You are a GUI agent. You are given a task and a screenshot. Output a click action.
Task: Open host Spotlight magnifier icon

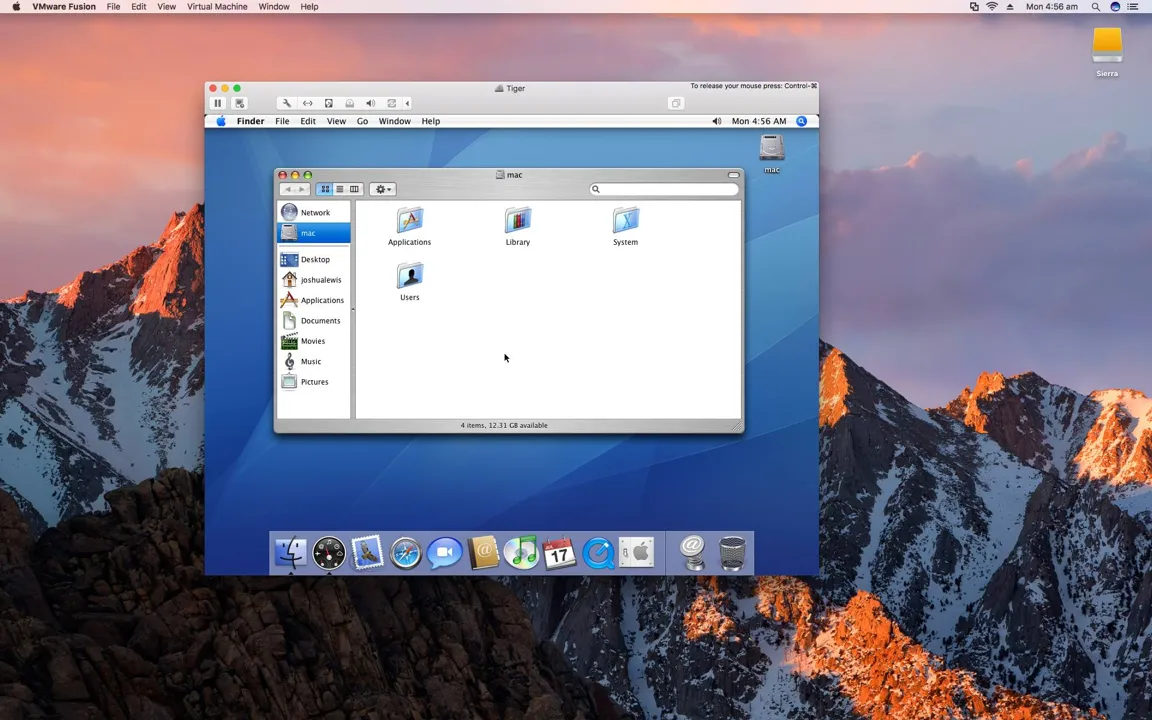pyautogui.click(x=1095, y=7)
